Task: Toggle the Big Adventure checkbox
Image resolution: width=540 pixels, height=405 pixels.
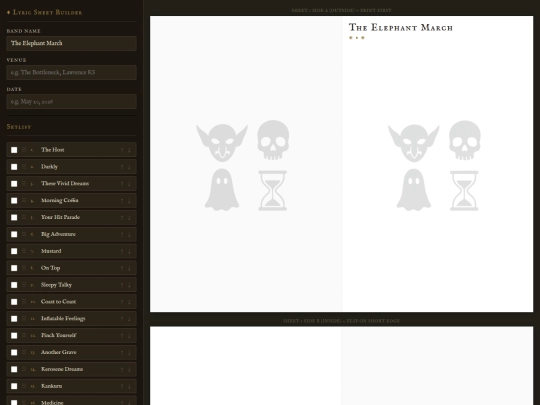Action: point(14,234)
